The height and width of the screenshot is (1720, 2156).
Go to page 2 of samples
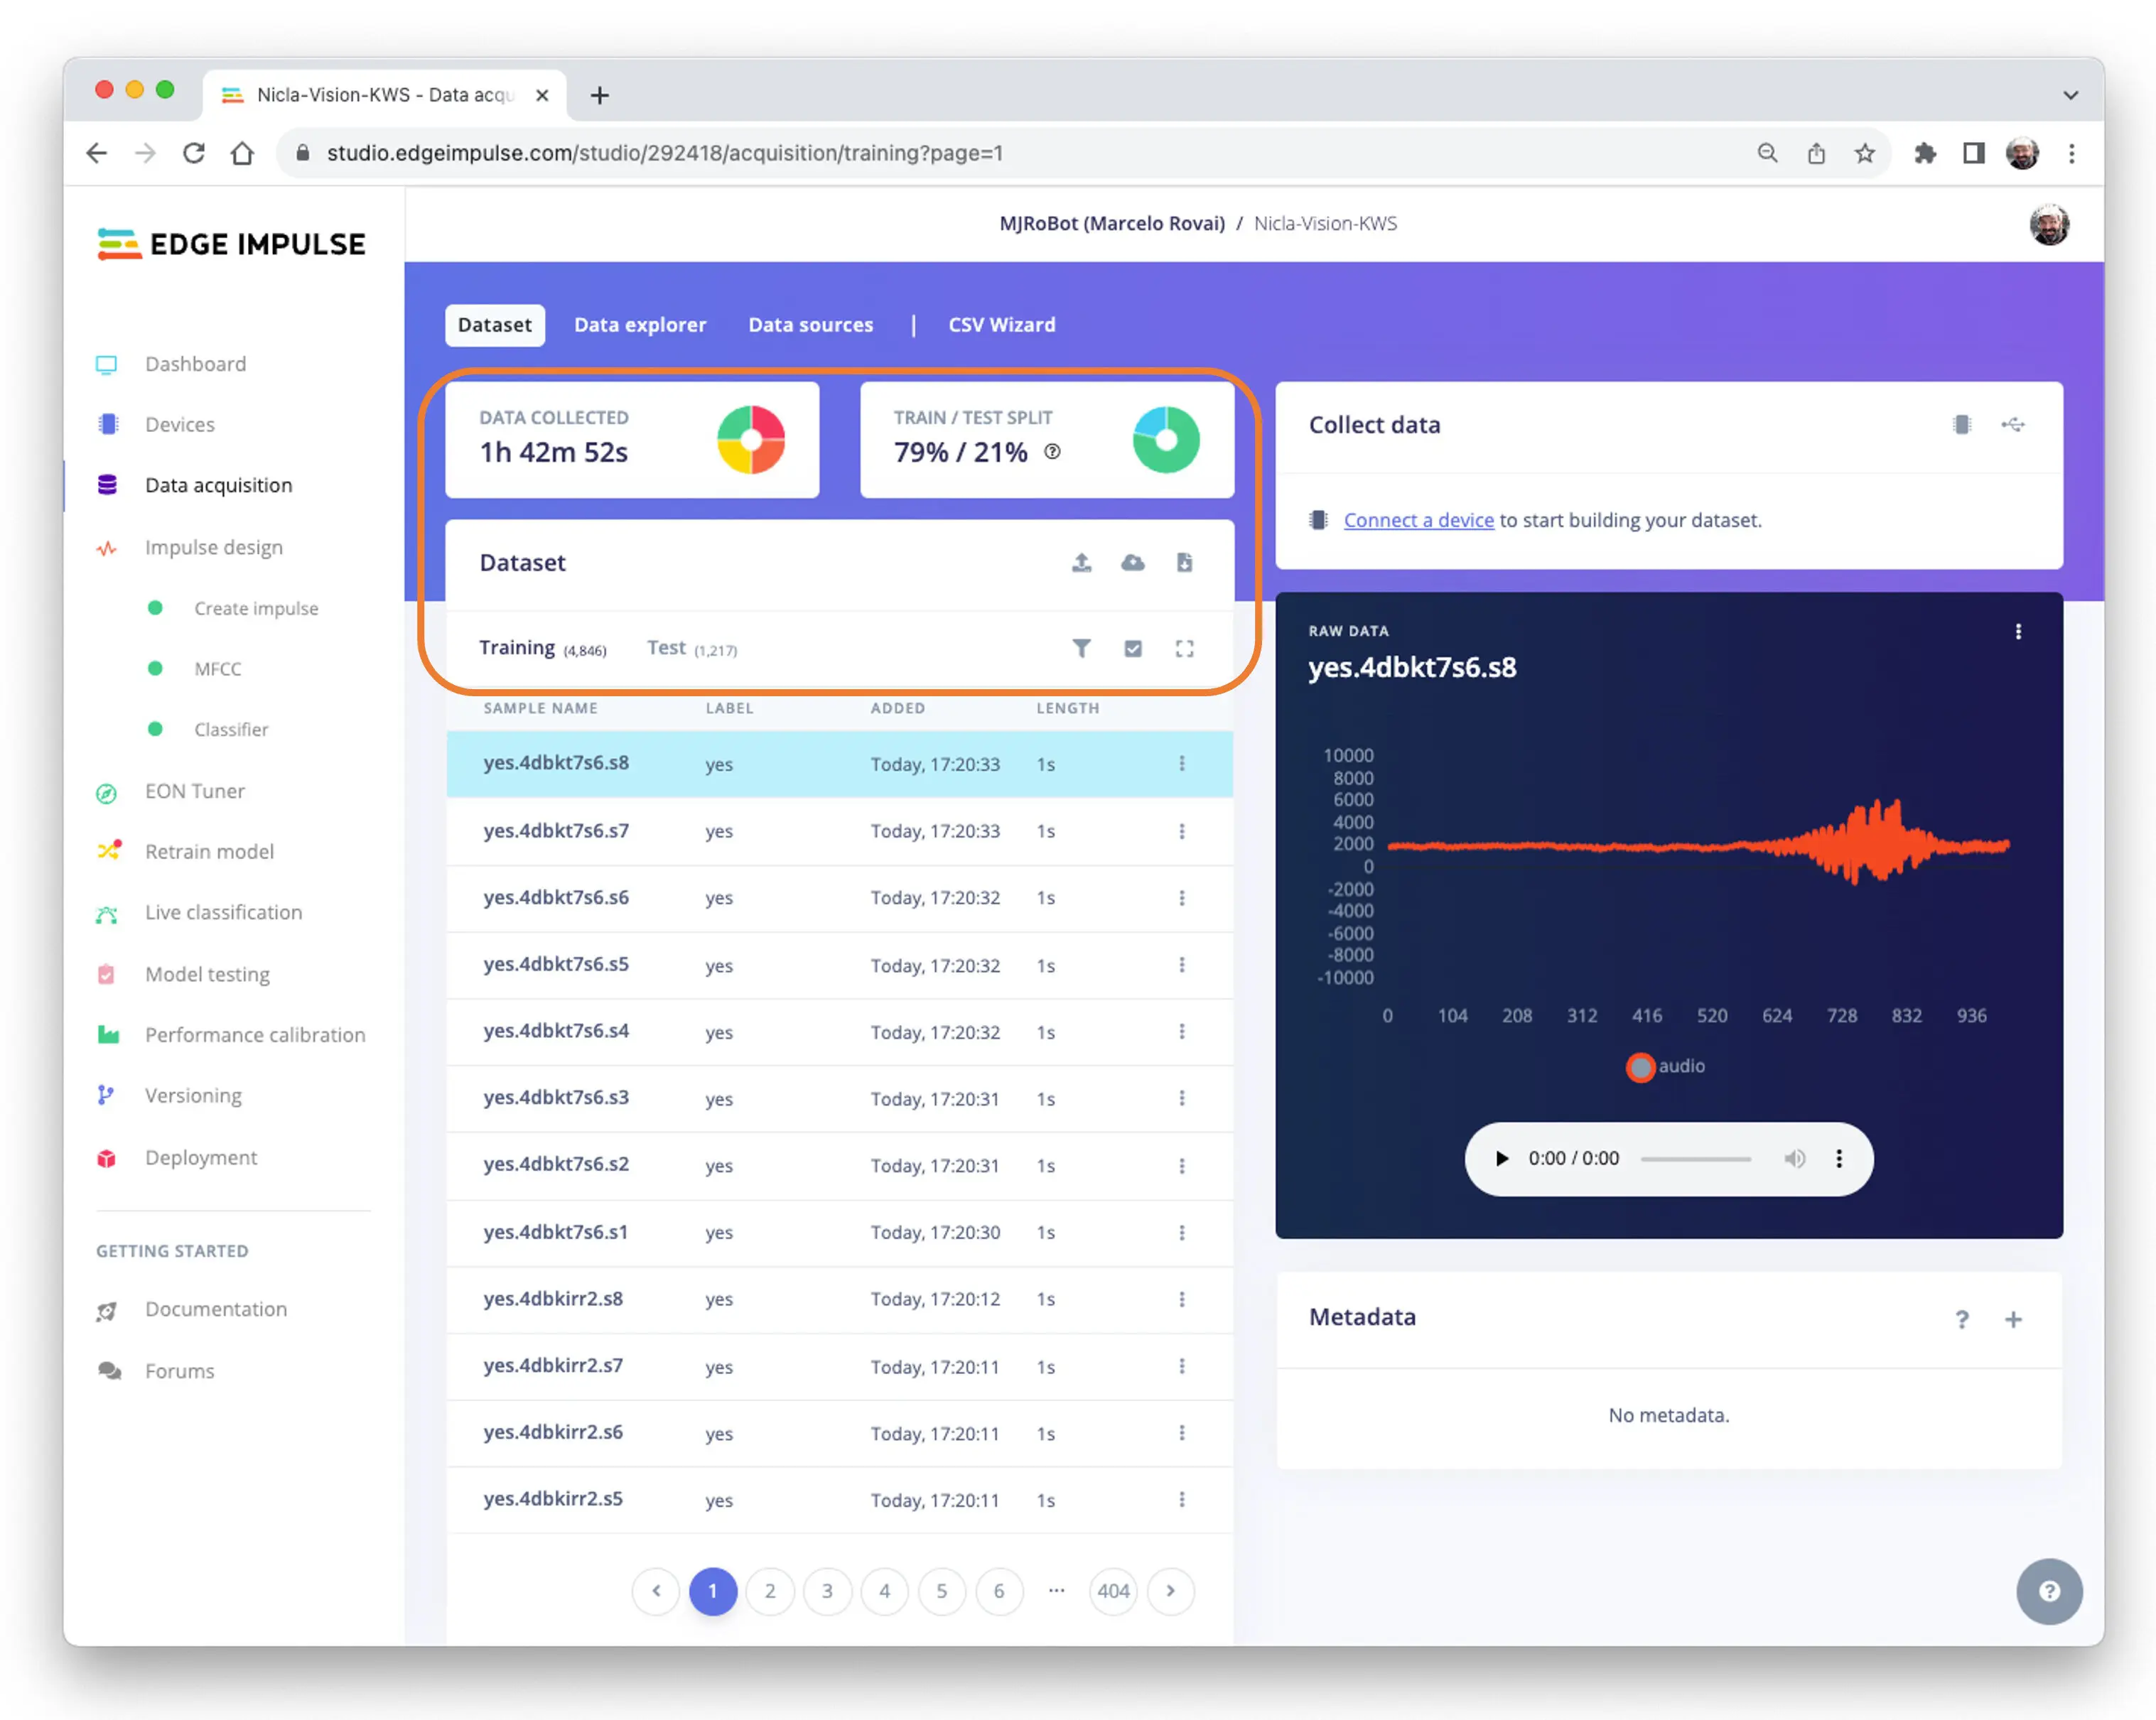(x=769, y=1590)
